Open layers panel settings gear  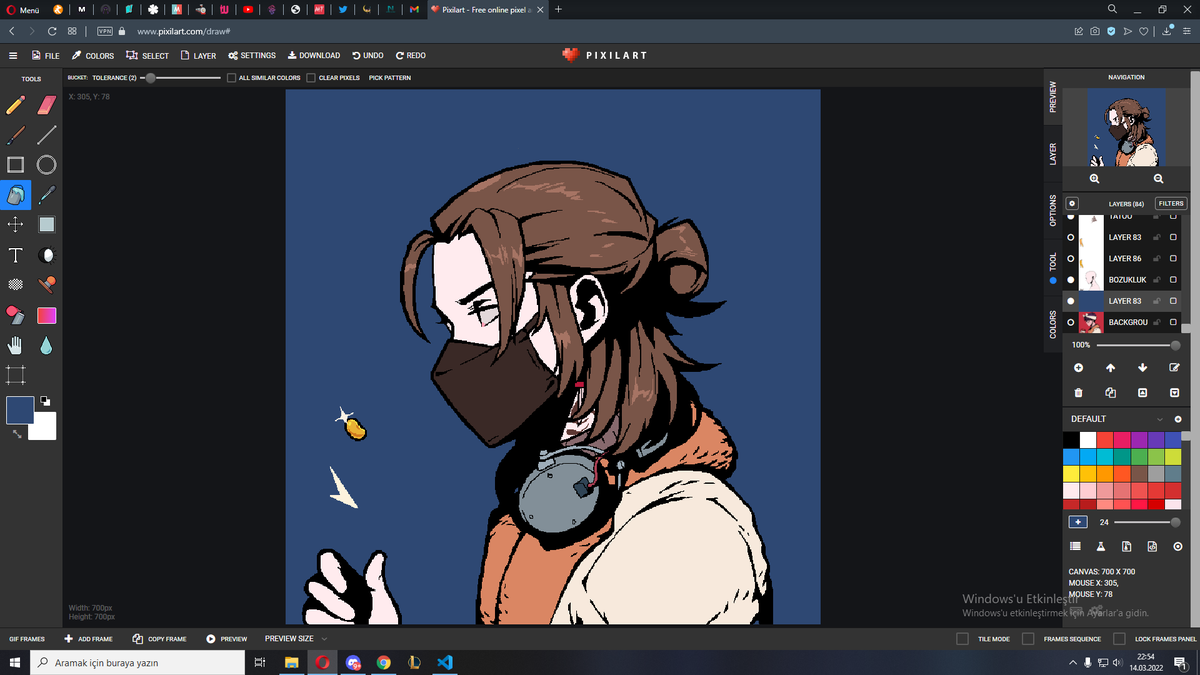coord(1072,203)
